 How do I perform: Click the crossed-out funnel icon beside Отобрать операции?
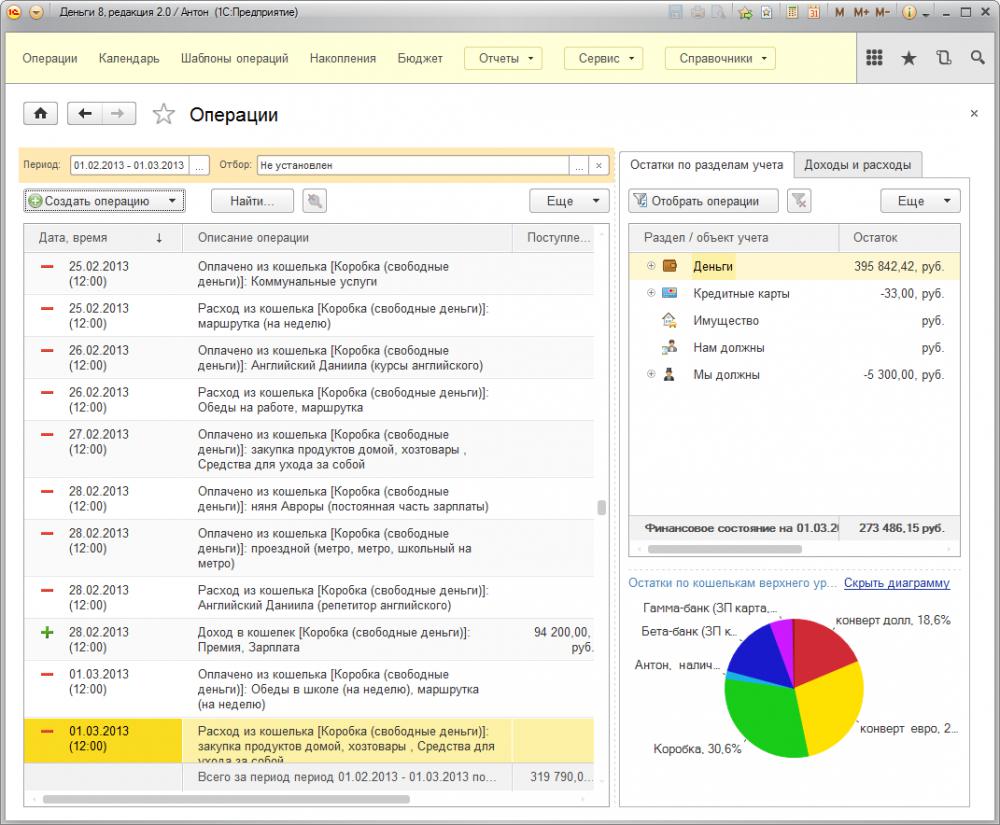(799, 201)
